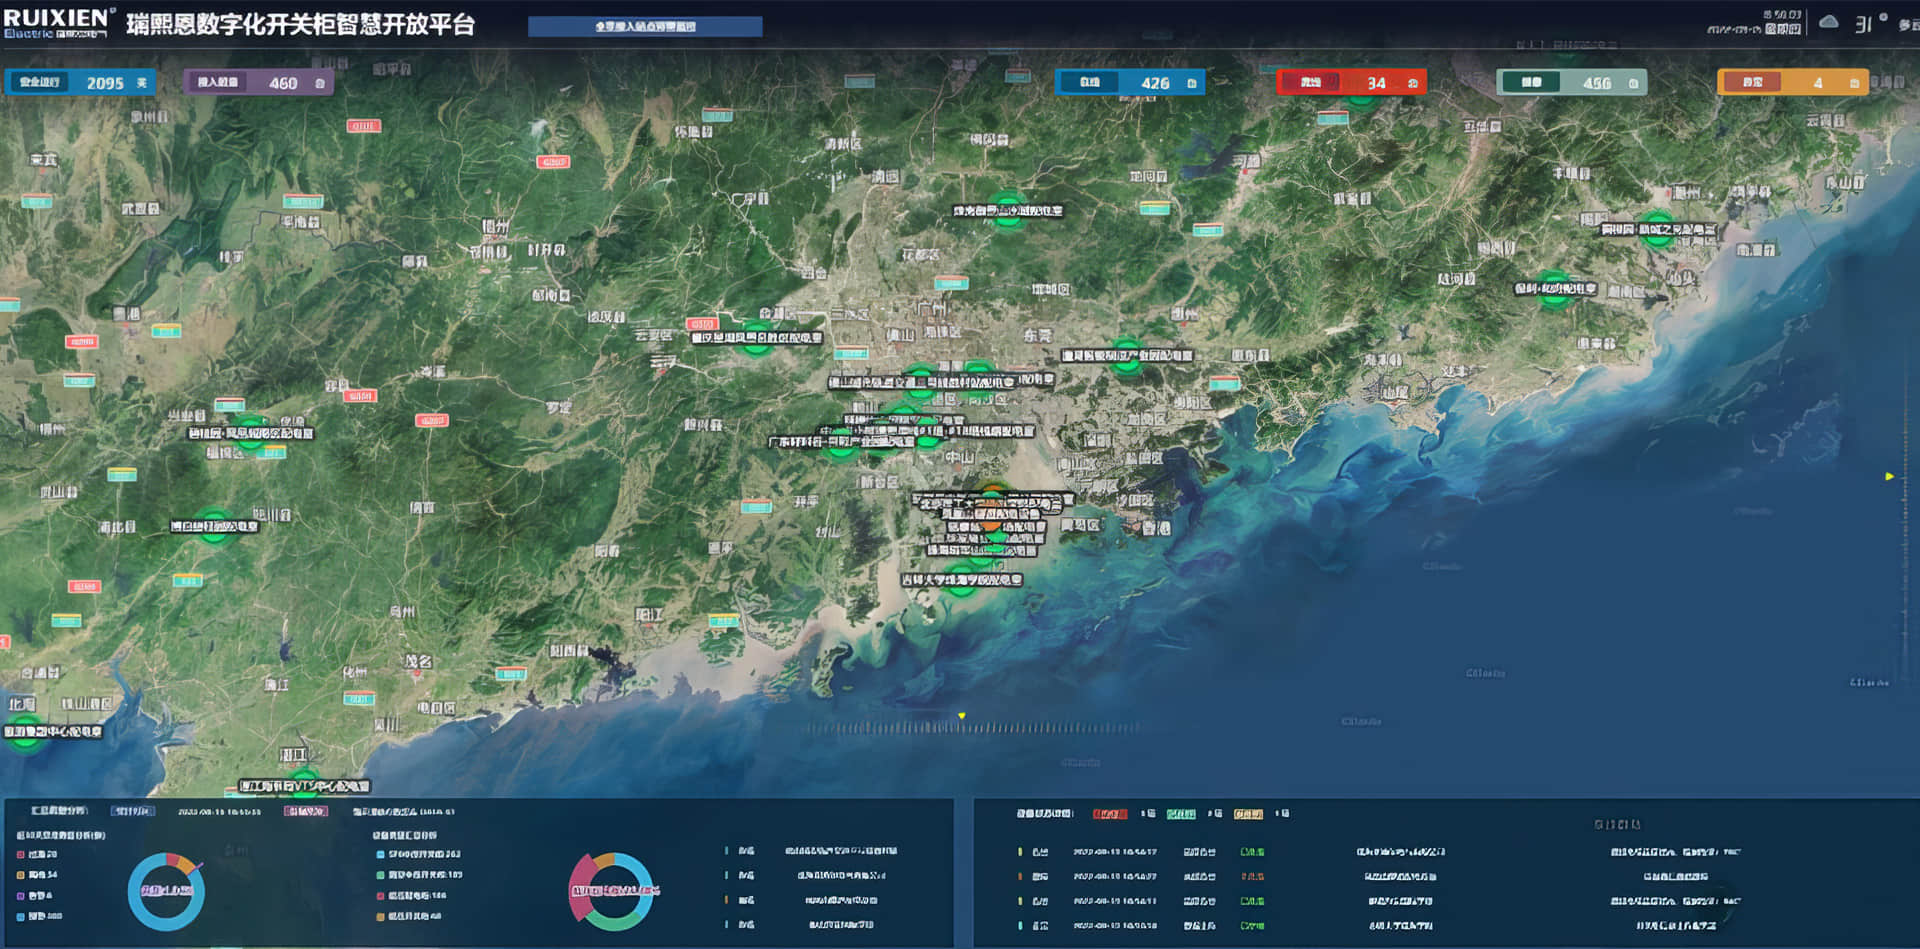
Task: Click the cloud weather icon
Action: point(1828,22)
